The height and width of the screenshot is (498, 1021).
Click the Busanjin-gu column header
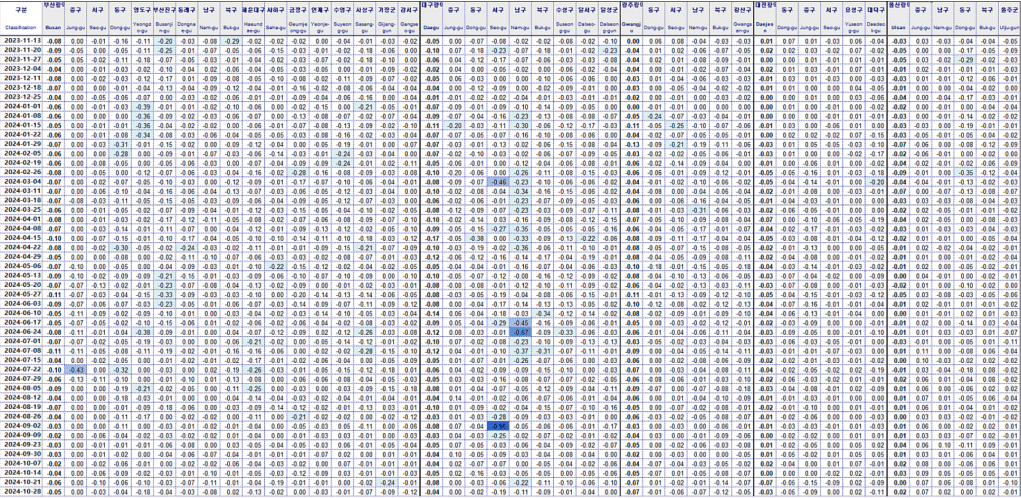[163, 20]
